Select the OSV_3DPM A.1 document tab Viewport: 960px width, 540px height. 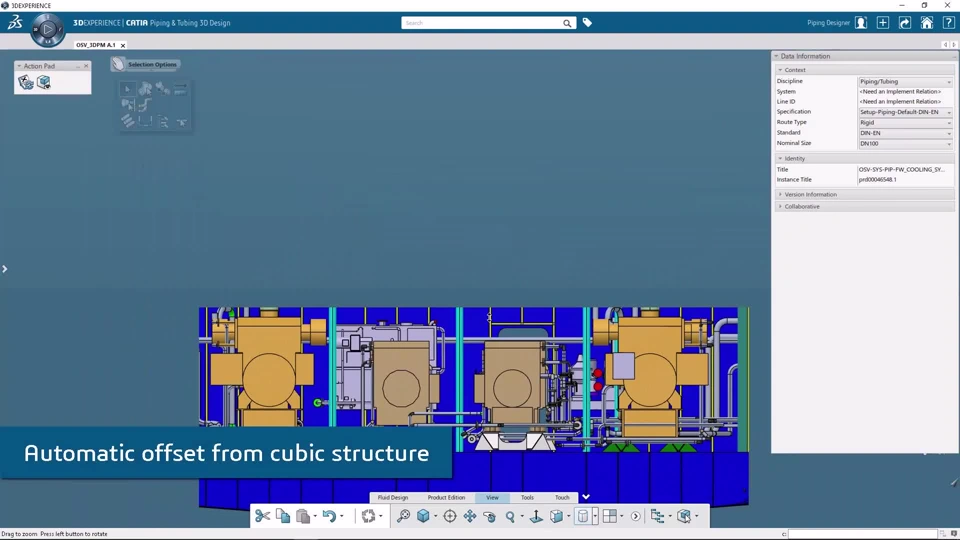(96, 45)
